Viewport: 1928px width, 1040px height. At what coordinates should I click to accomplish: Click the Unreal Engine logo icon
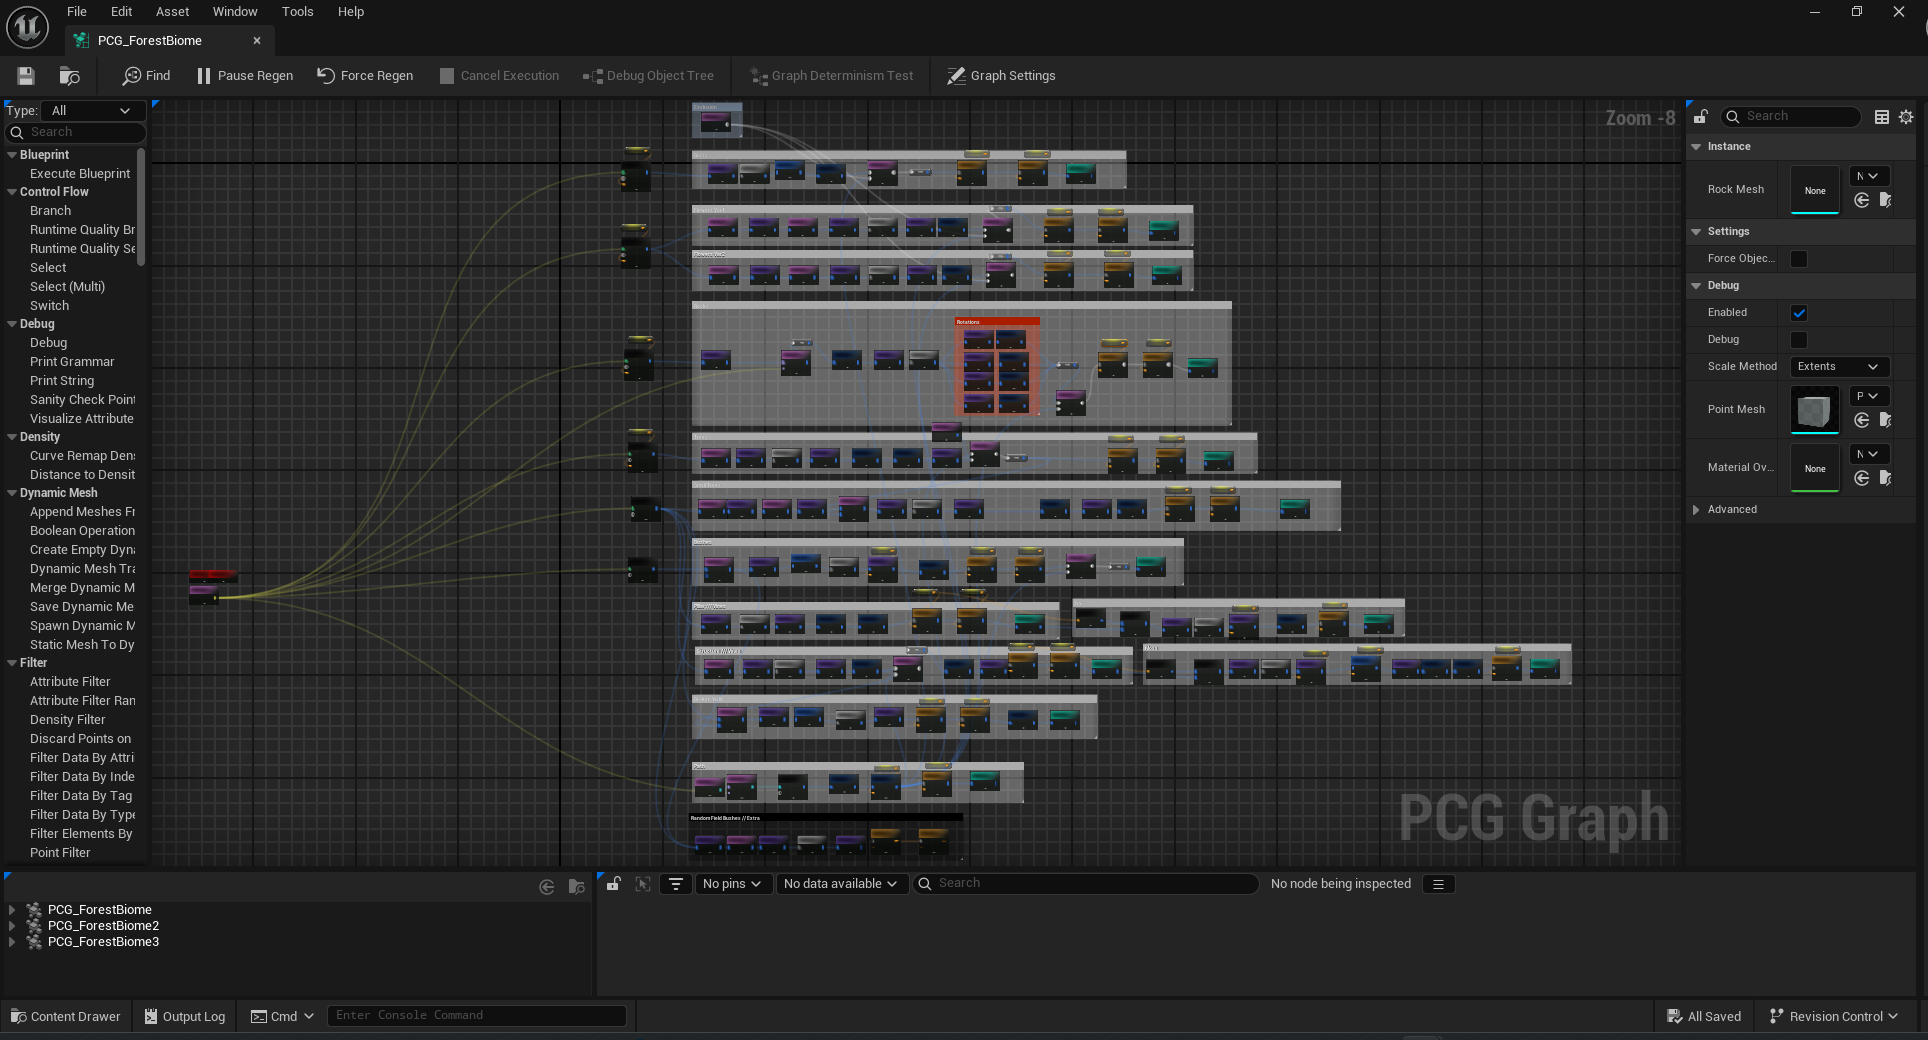[27, 27]
